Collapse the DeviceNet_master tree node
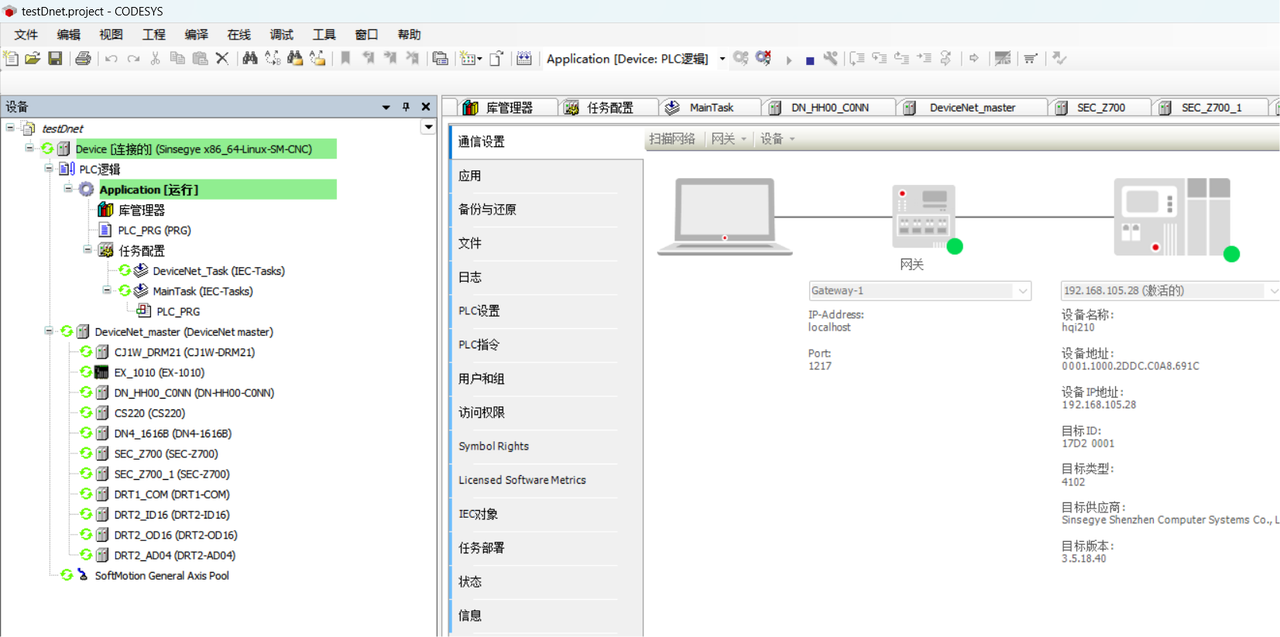 (x=49, y=331)
